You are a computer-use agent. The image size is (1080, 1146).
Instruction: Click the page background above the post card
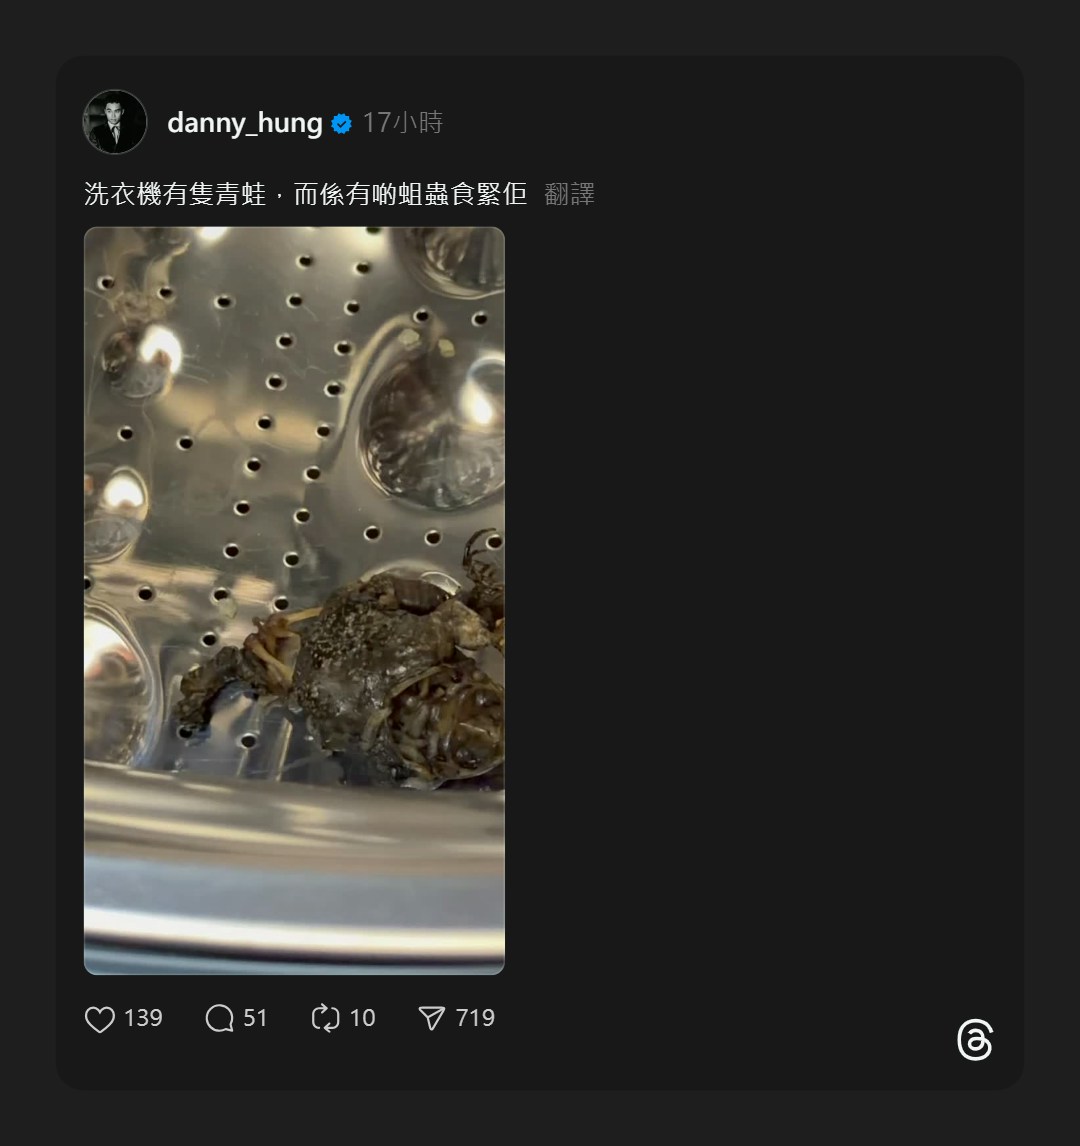click(540, 25)
